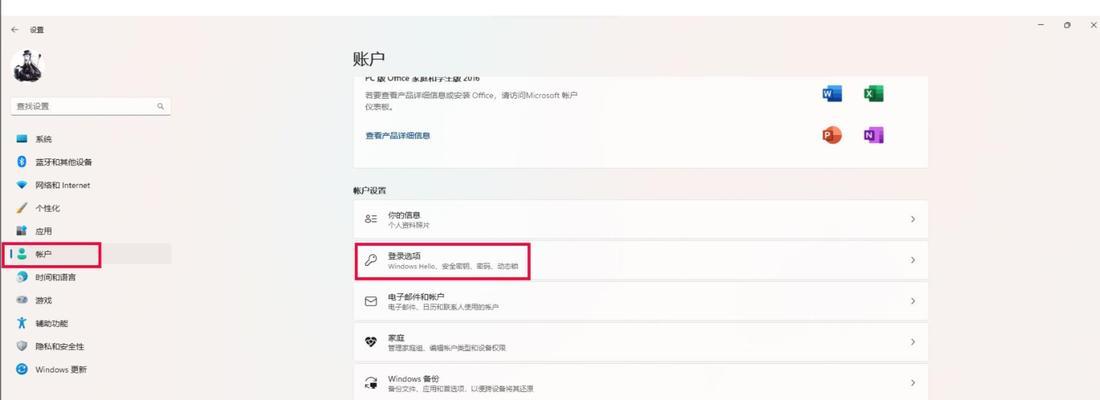
Task: Click the Excel icon in Office card
Action: (x=873, y=93)
